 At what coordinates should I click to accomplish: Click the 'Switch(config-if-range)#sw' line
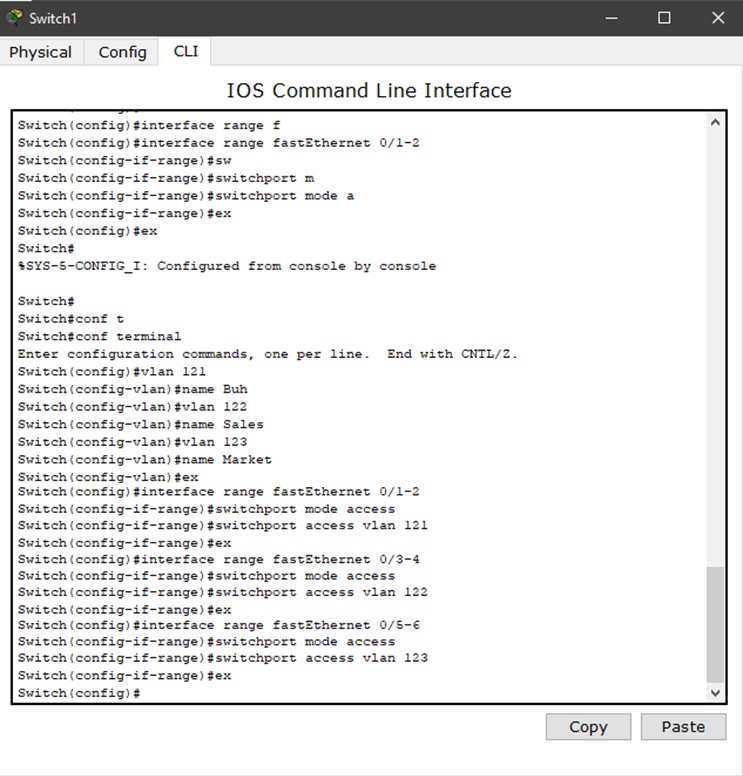click(125, 161)
